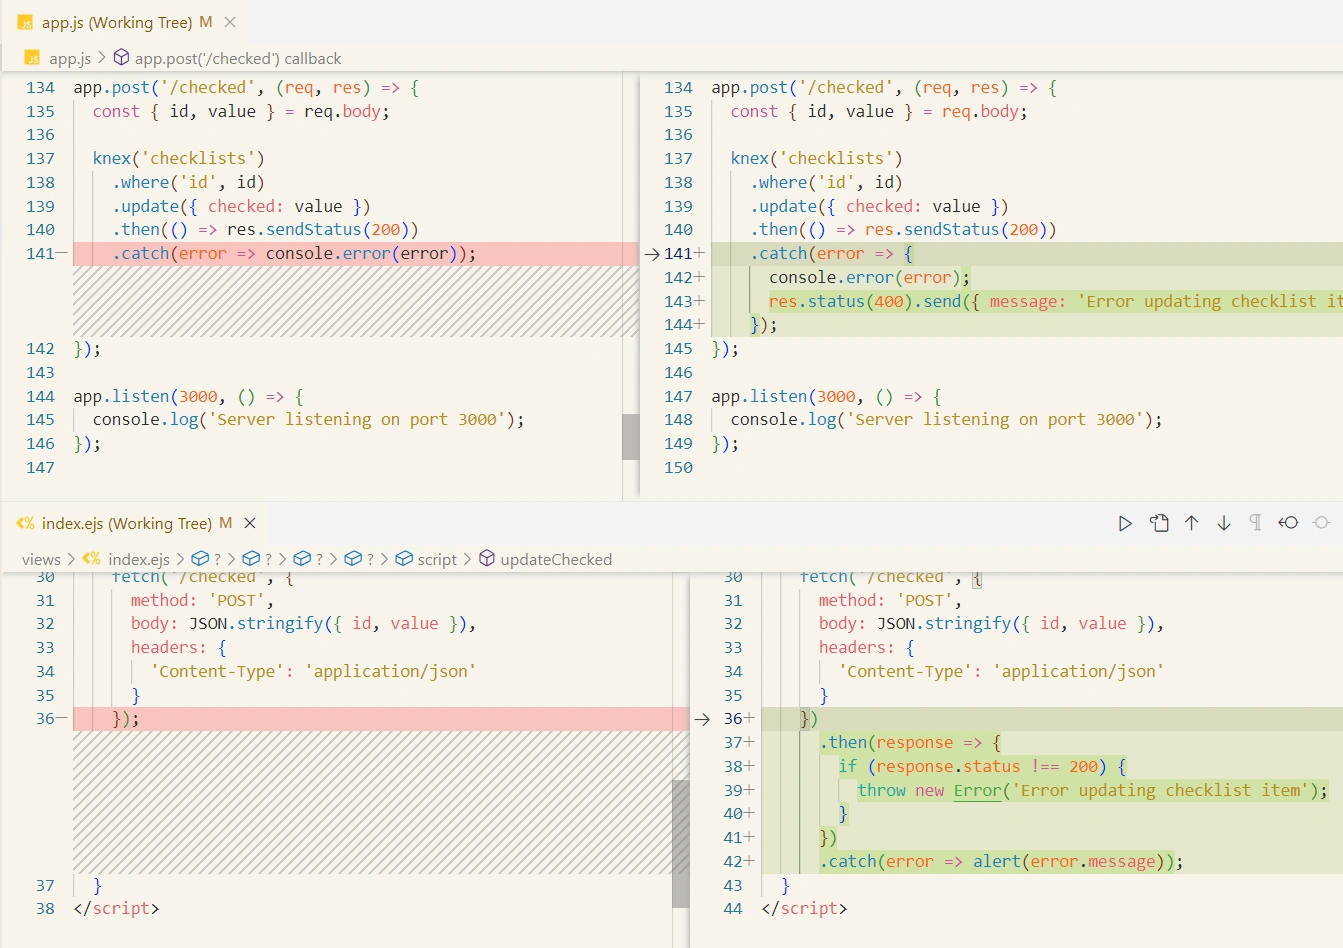Click added line '.then(response => {'
The image size is (1343, 948).
pos(910,743)
